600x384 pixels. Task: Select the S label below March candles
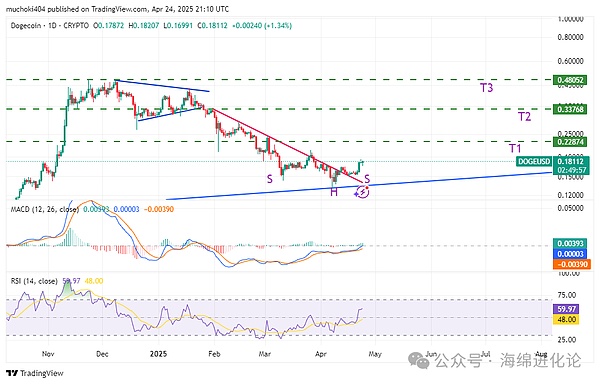click(x=270, y=179)
